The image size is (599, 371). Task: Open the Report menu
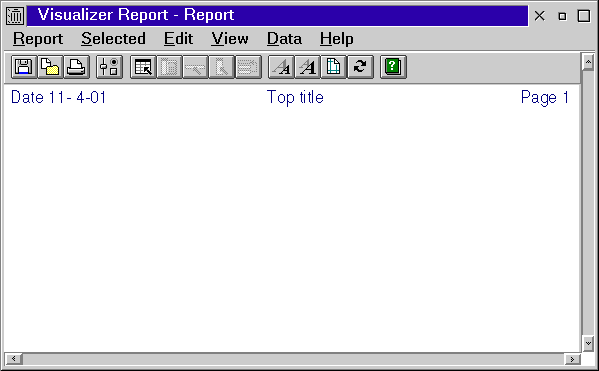pyautogui.click(x=38, y=39)
